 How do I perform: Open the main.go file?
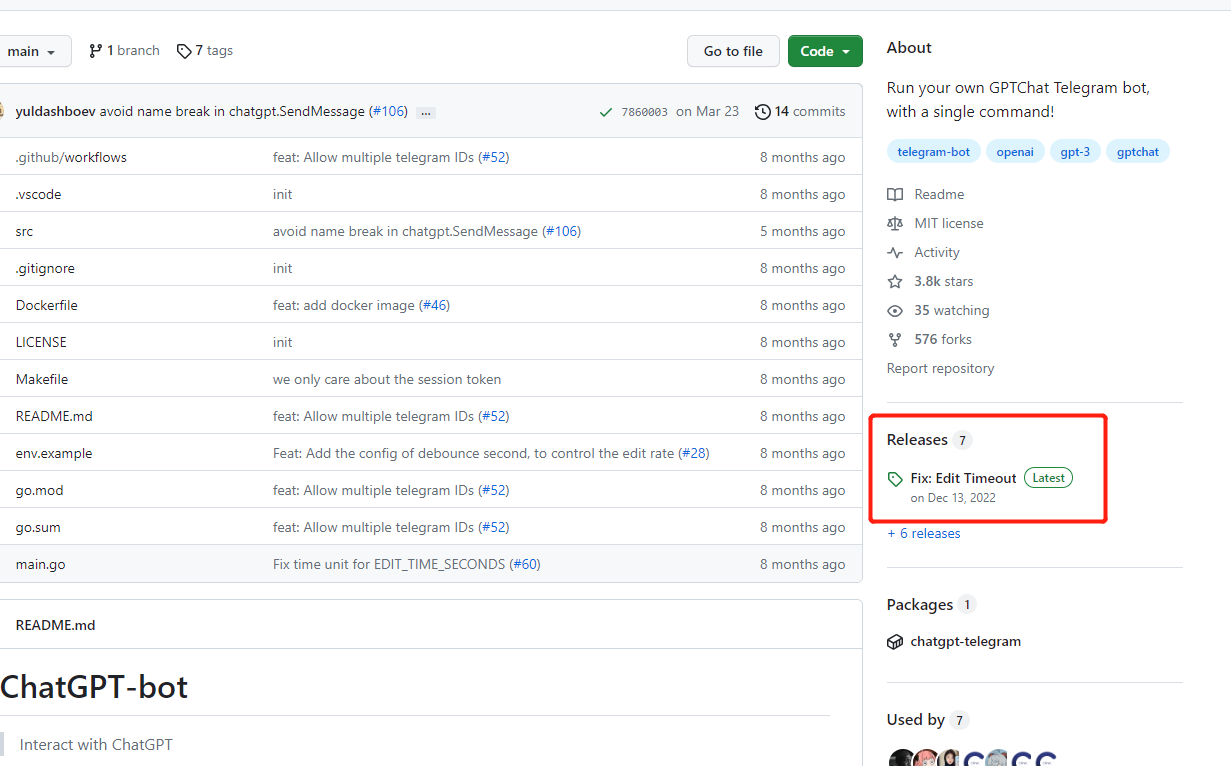point(41,564)
